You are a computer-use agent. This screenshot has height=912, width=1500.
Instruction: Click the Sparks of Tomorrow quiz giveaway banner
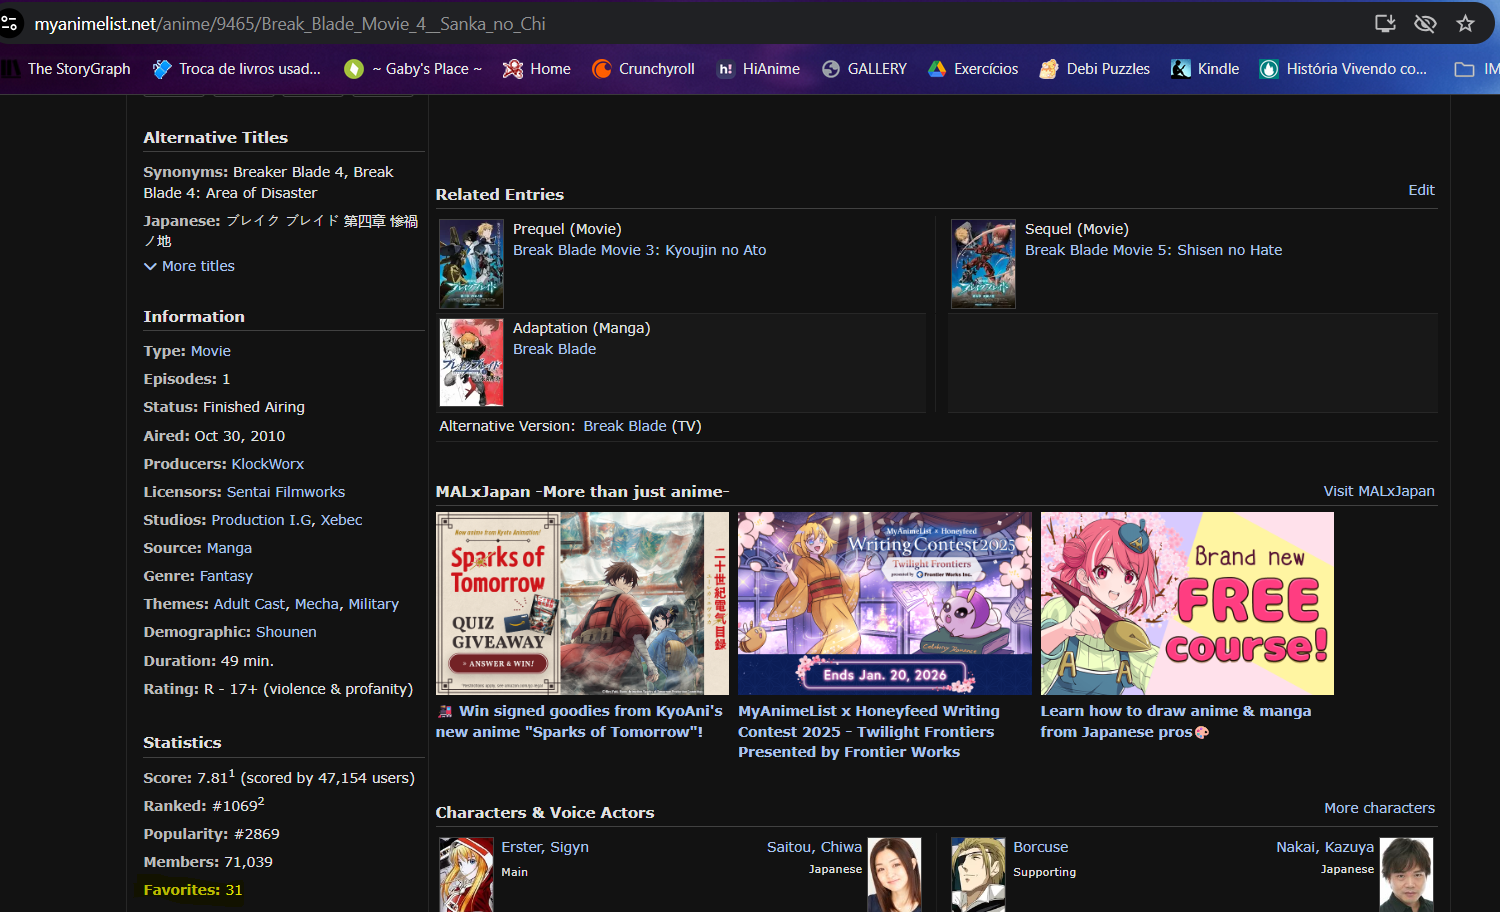coord(582,603)
